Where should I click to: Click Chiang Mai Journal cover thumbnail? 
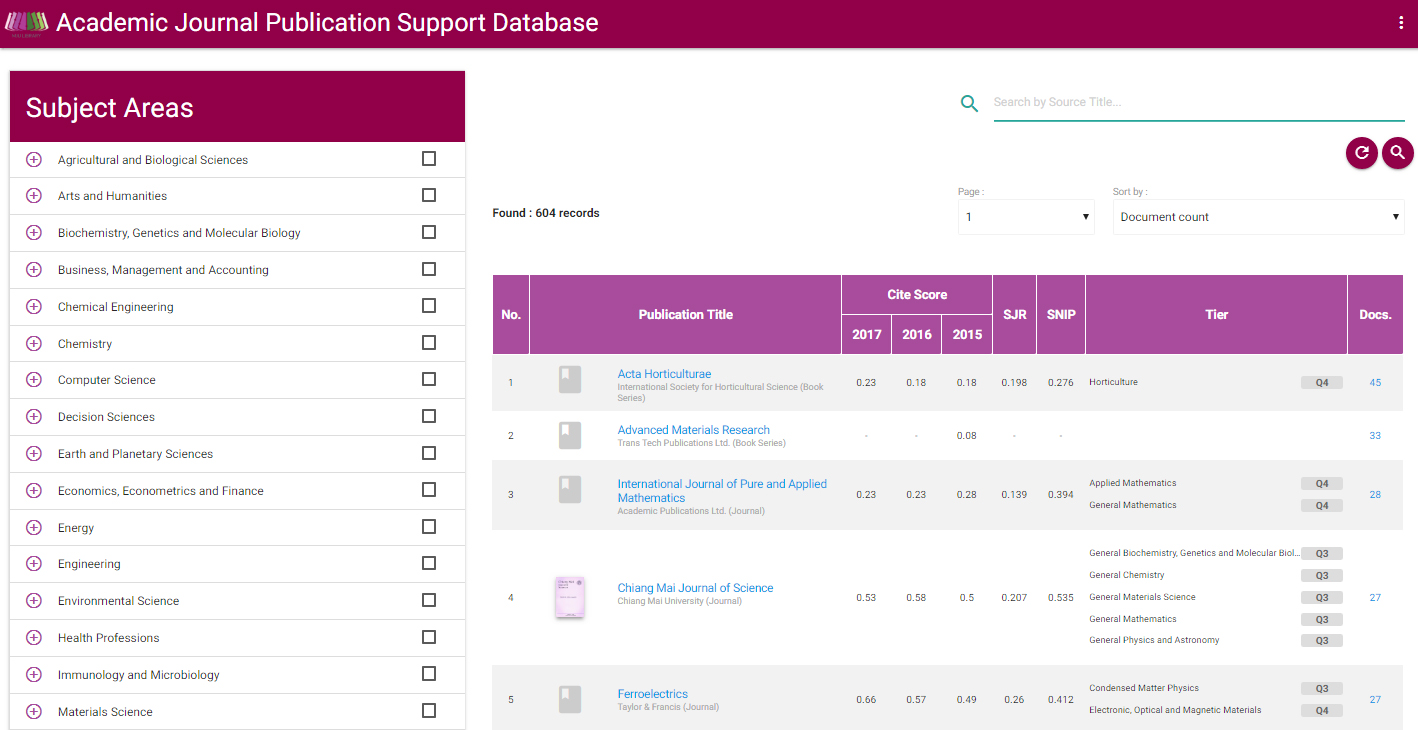tap(569, 597)
